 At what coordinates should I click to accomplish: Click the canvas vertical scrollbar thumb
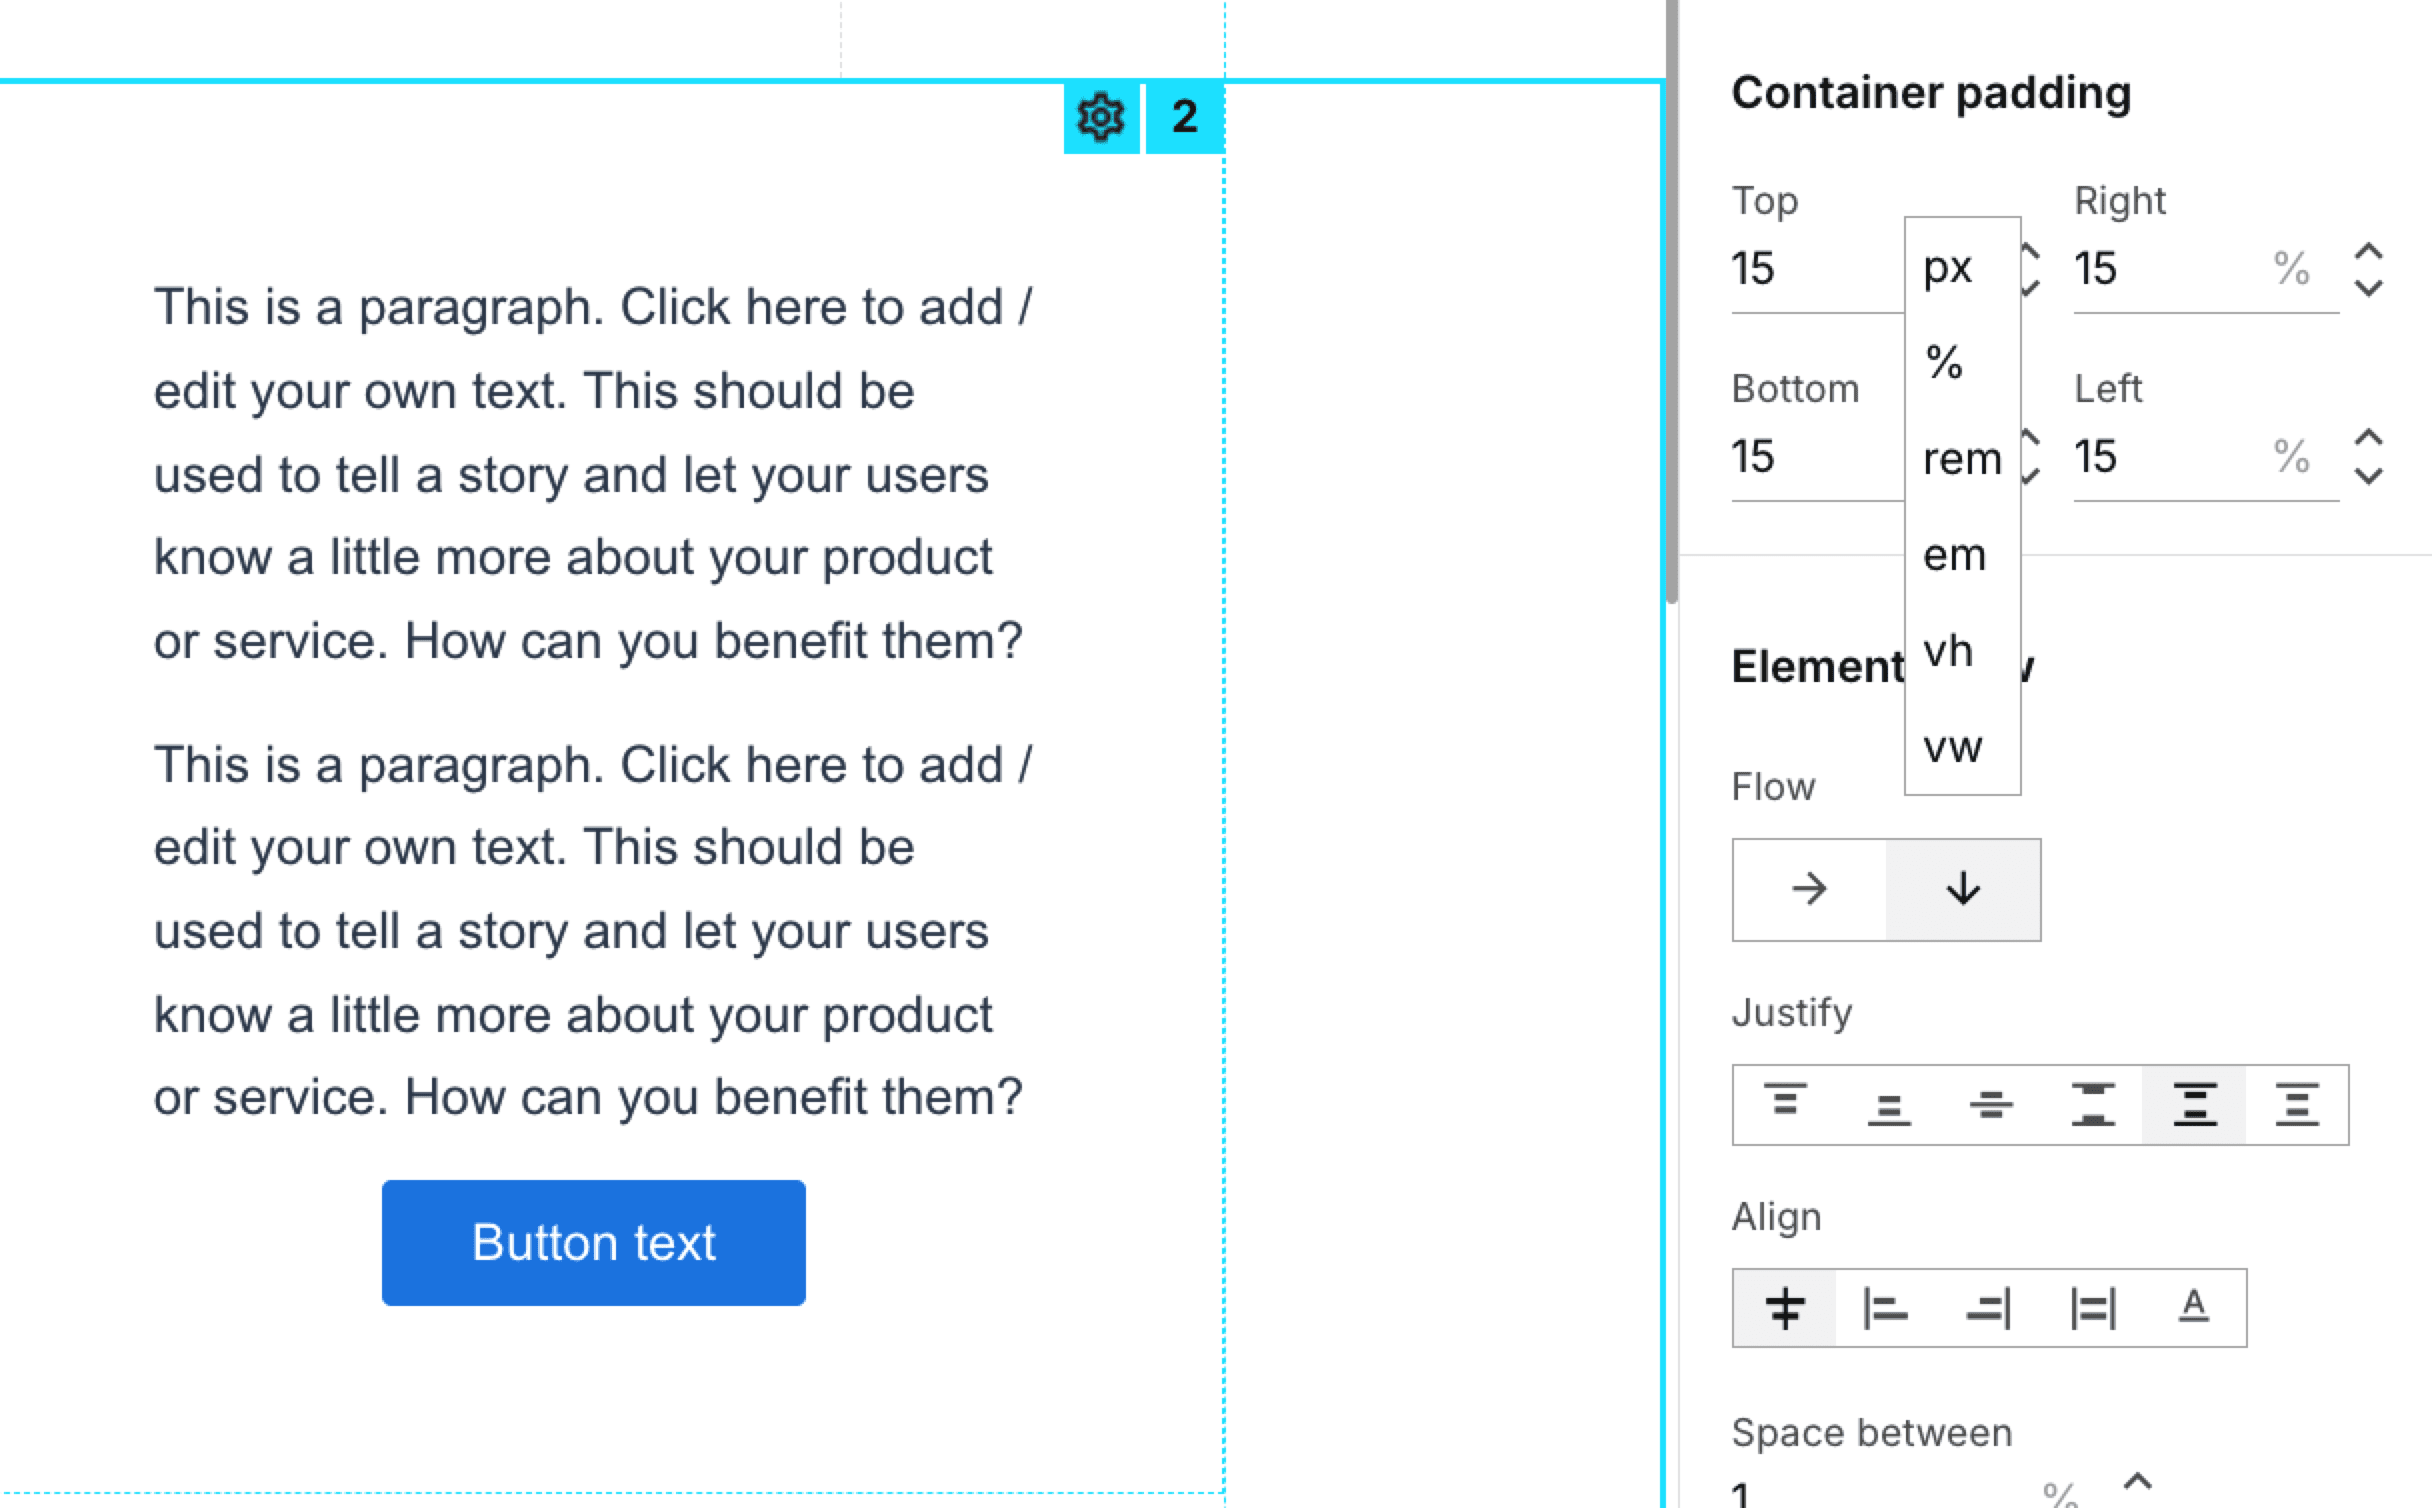click(1671, 300)
